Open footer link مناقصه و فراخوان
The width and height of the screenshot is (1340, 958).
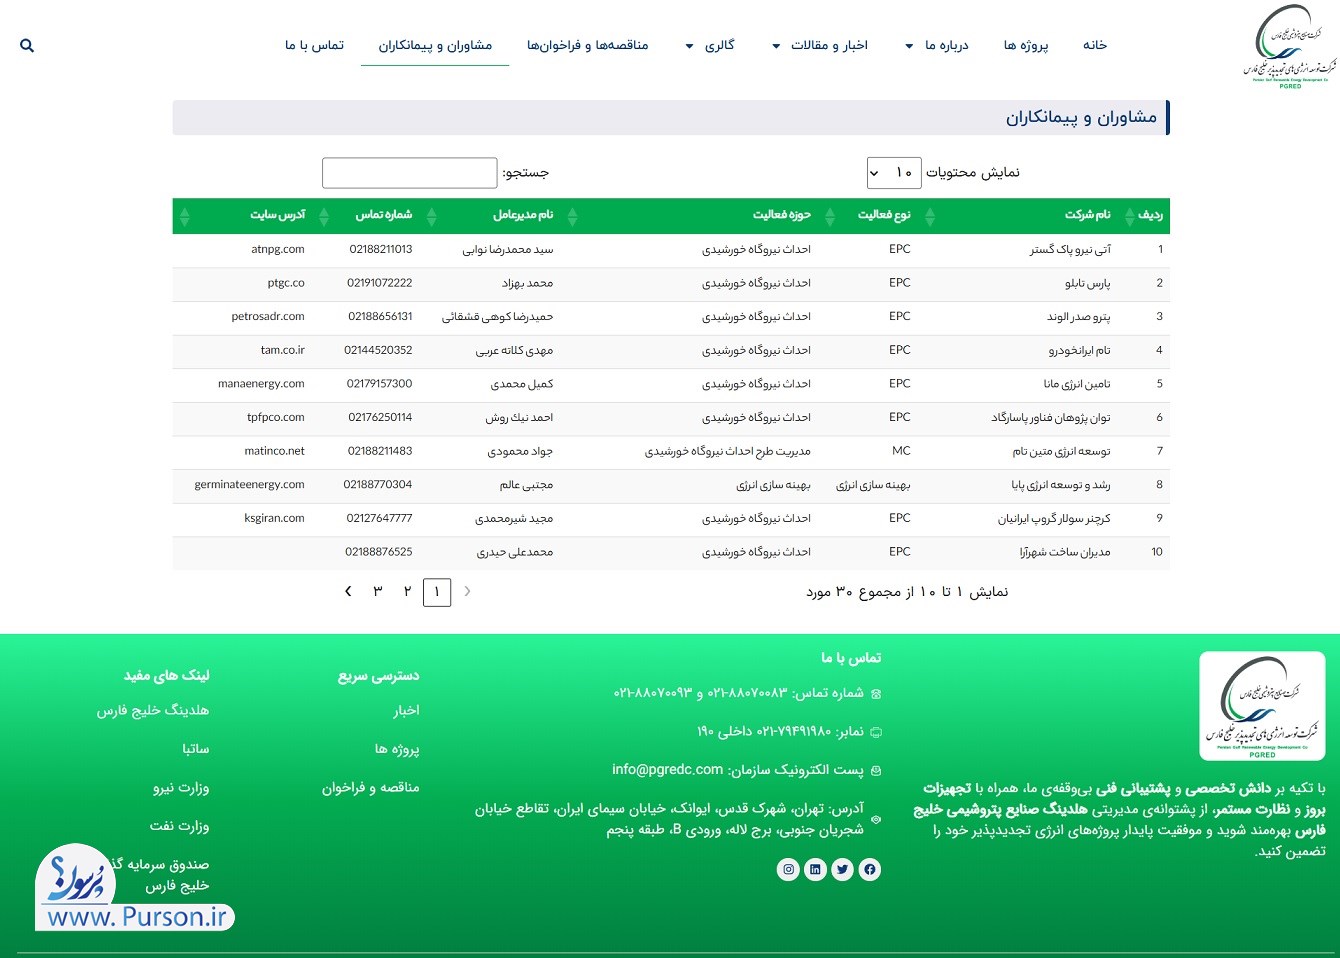(370, 788)
